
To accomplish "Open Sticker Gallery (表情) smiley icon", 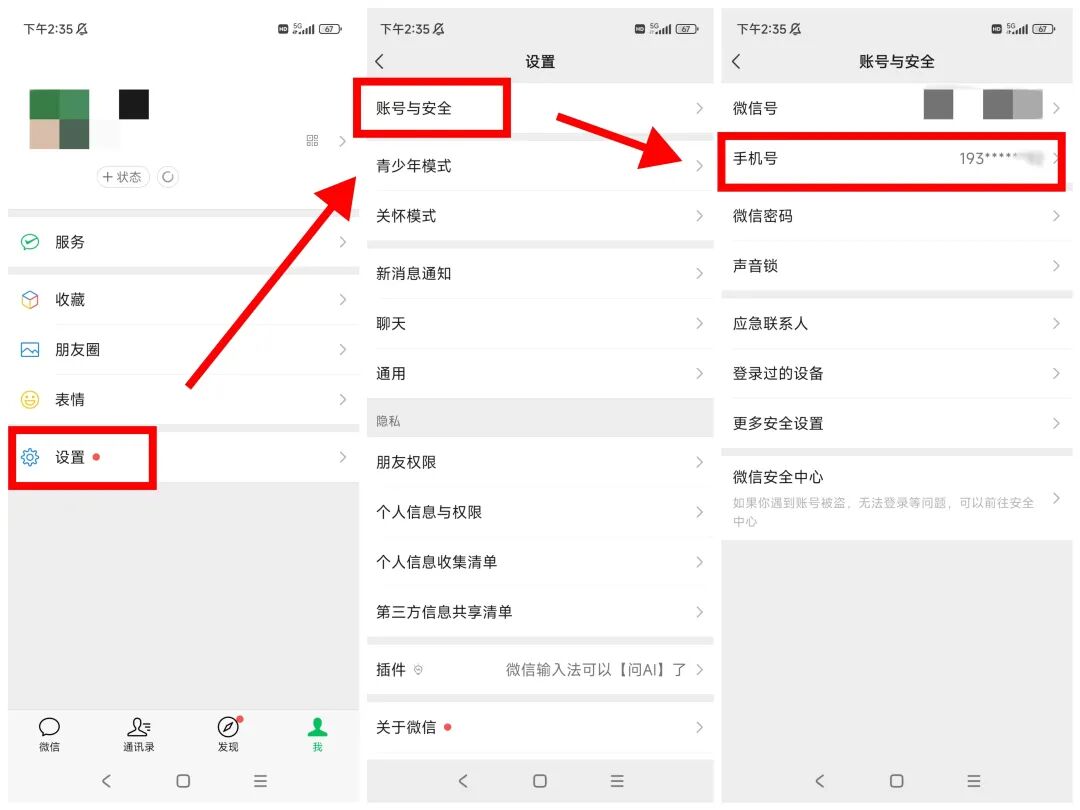I will click(x=29, y=399).
